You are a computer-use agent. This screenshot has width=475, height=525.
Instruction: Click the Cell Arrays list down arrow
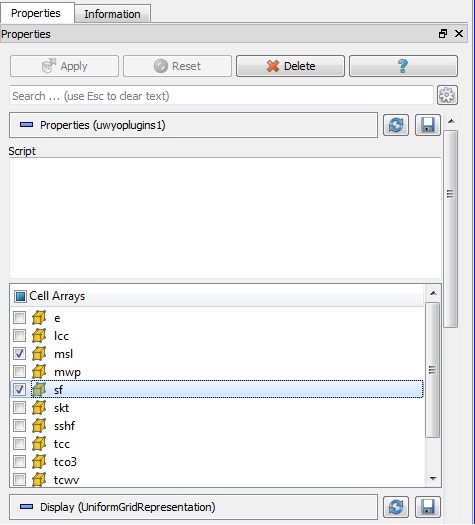(433, 479)
